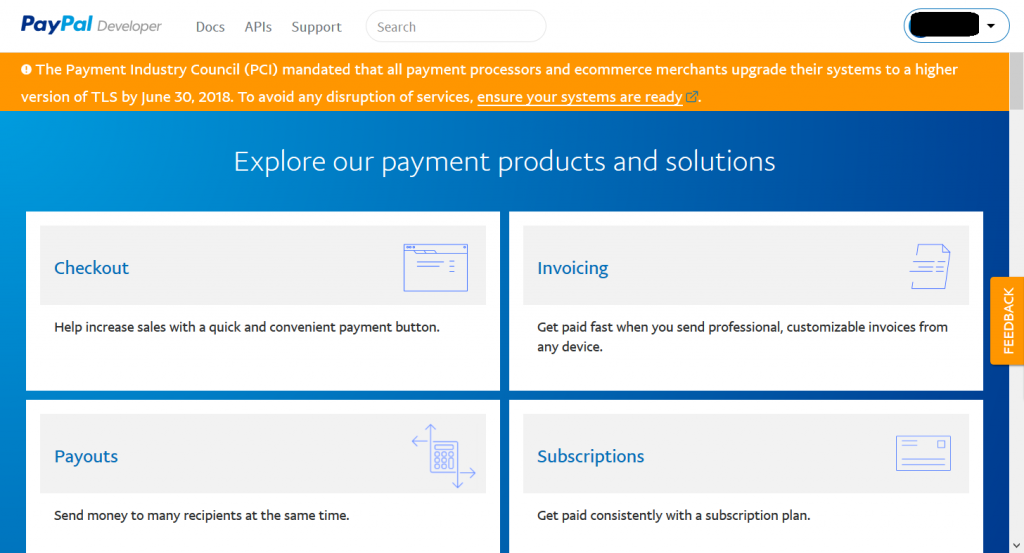Viewport: 1024px width, 553px height.
Task: Select the Subscriptions product heading
Action: (591, 456)
